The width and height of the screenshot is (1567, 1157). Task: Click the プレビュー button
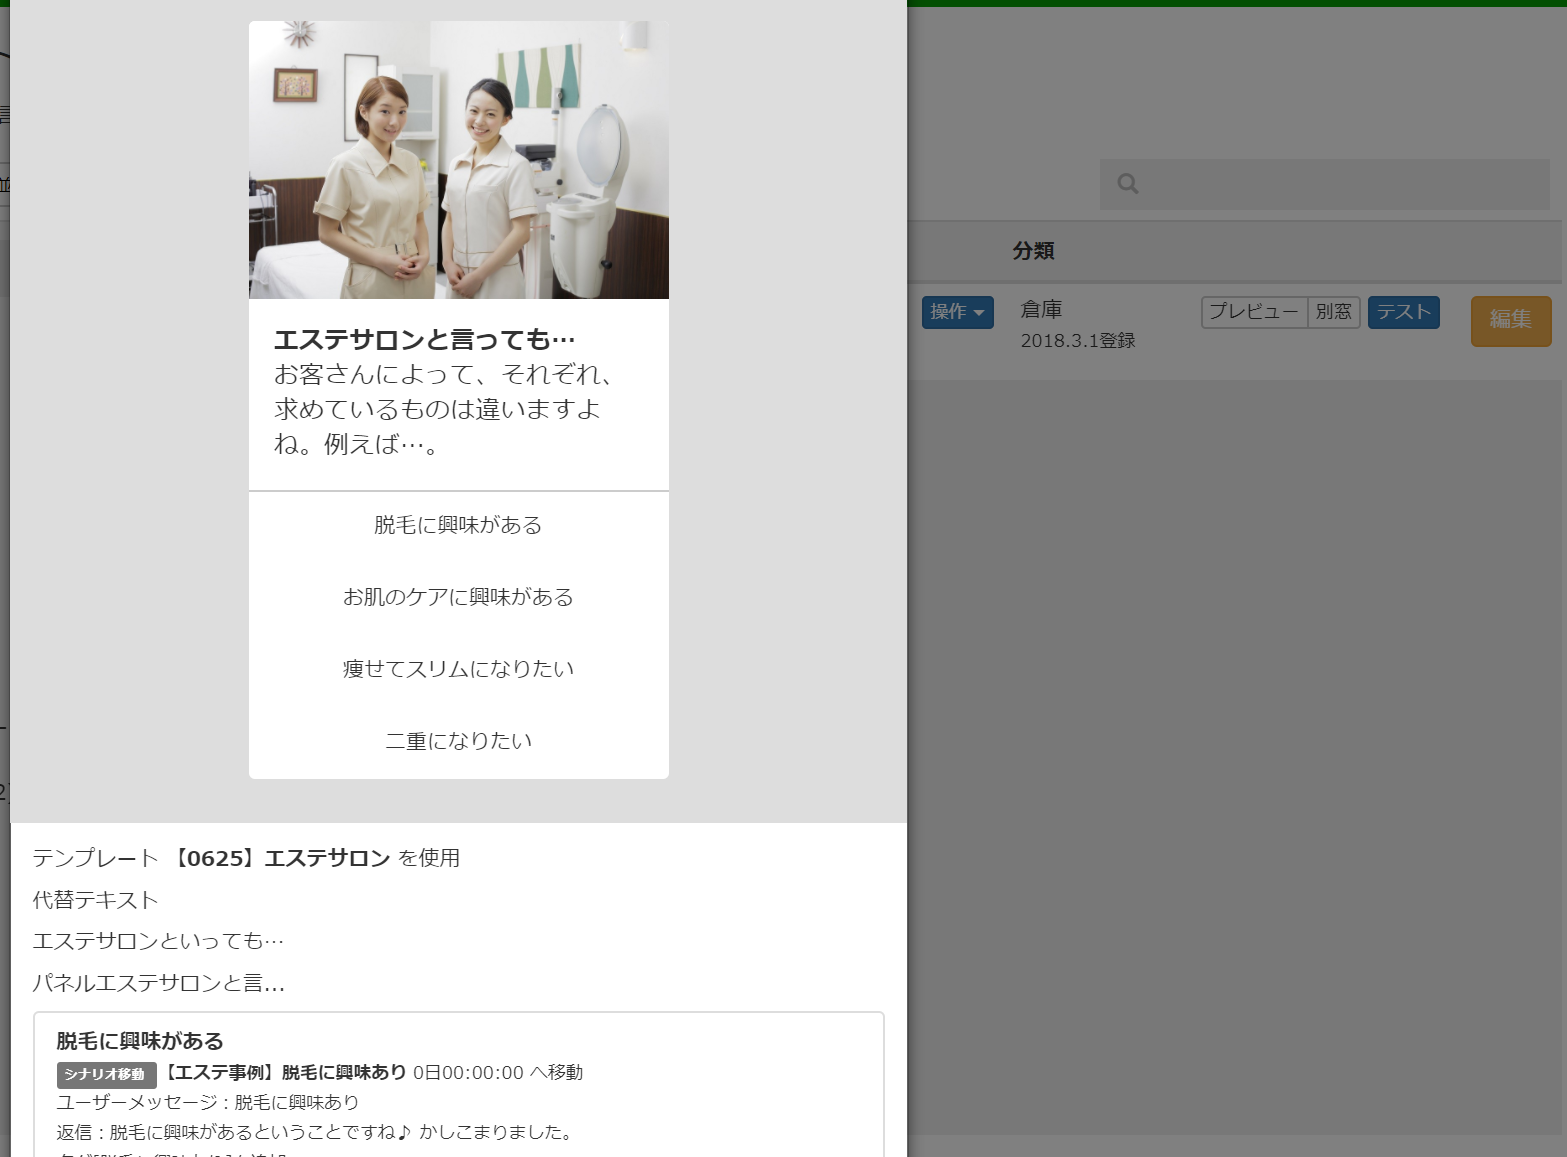coord(1254,312)
